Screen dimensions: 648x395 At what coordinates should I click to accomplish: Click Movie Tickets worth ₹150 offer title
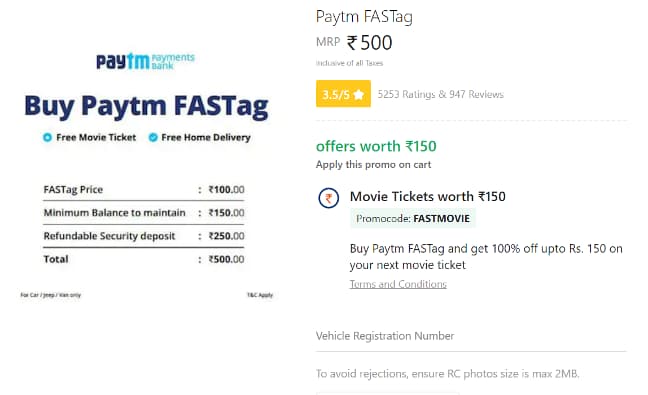click(x=428, y=196)
